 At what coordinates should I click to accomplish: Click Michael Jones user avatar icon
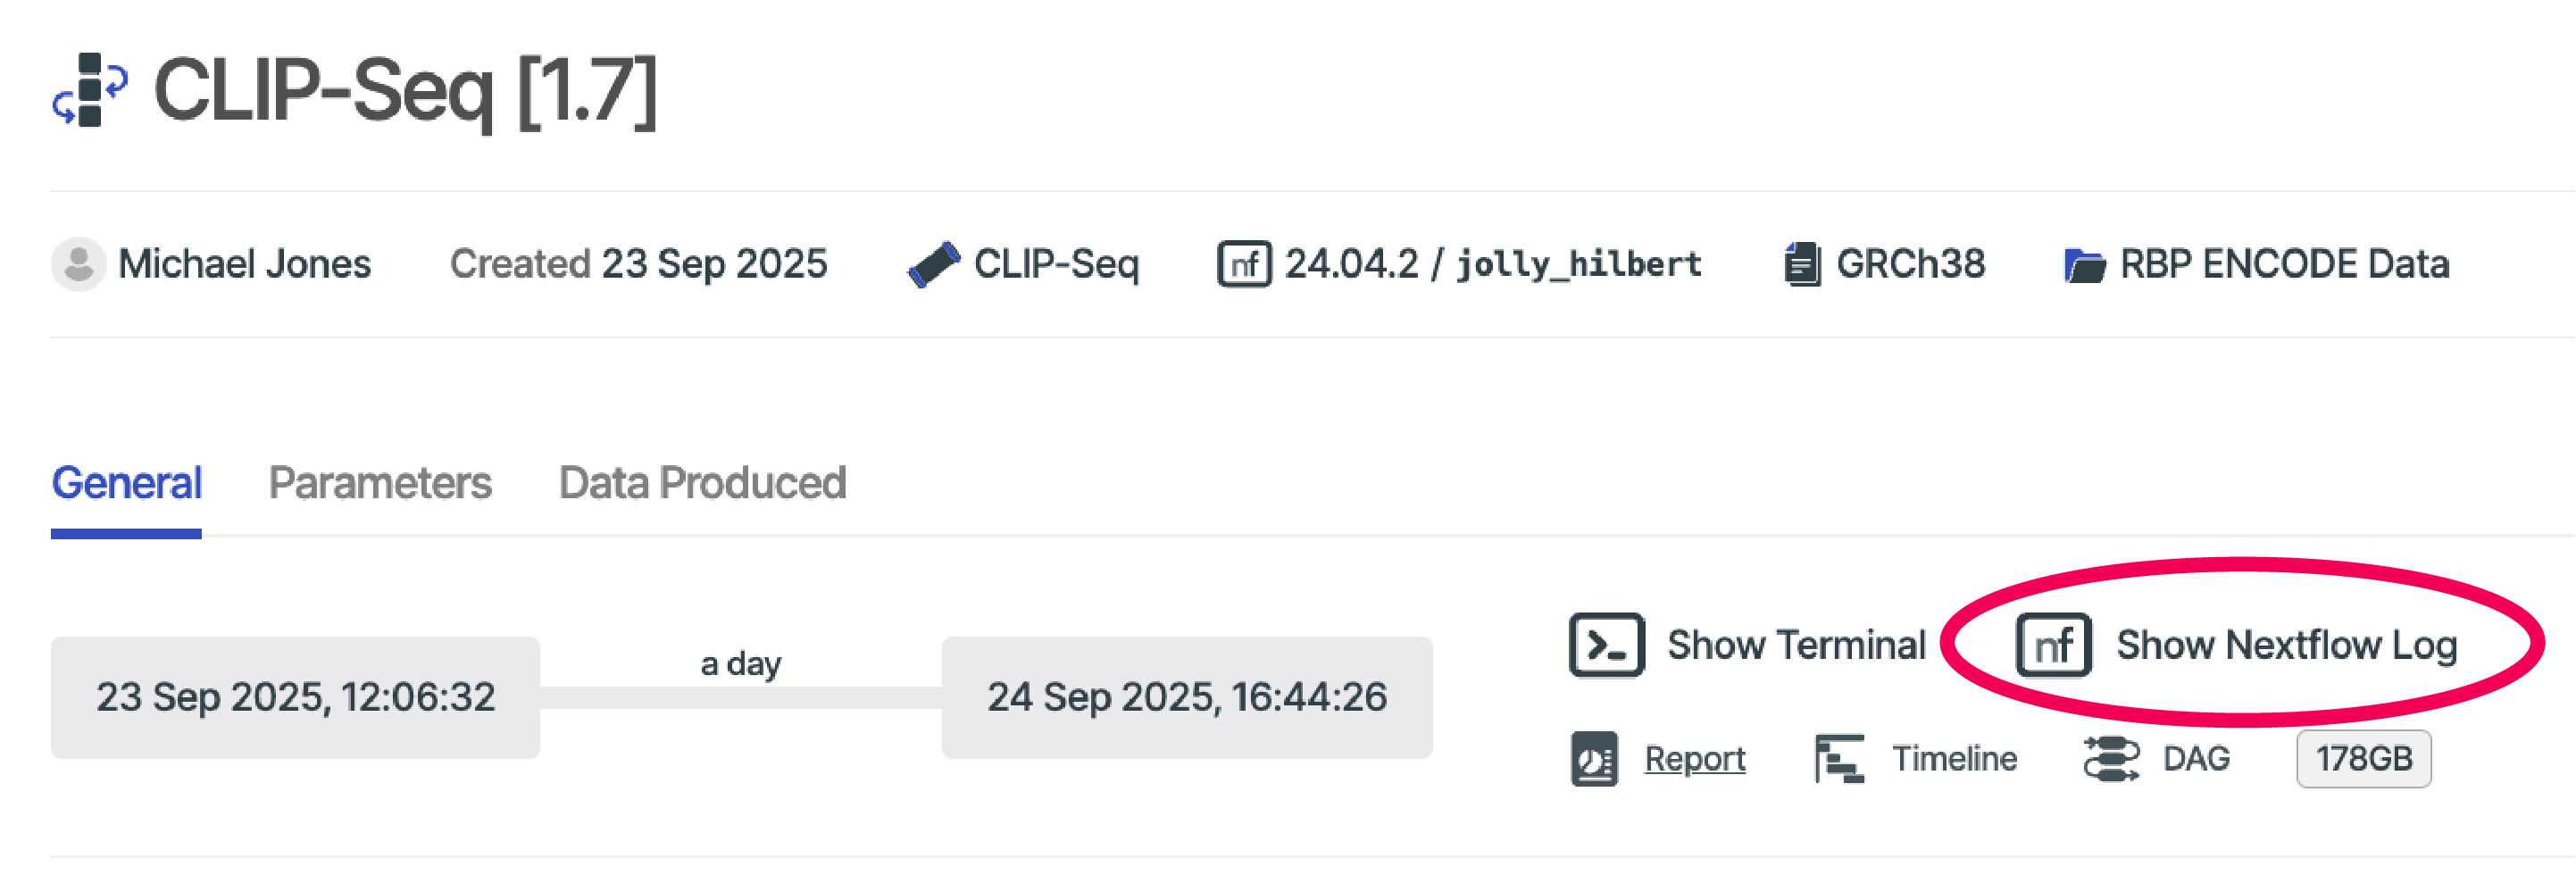[78, 264]
